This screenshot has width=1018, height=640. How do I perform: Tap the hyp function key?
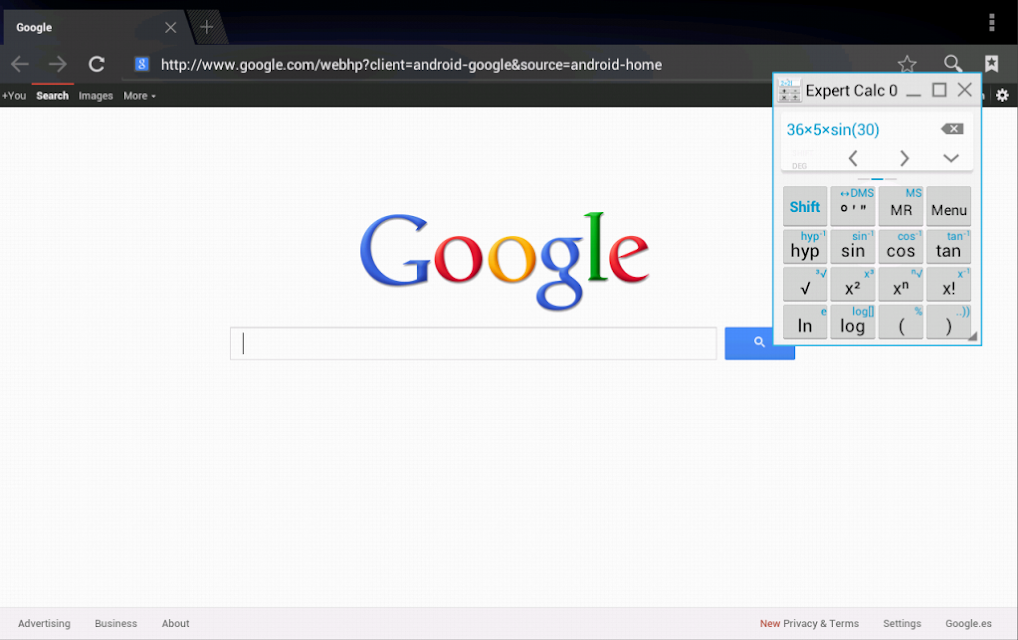click(805, 247)
